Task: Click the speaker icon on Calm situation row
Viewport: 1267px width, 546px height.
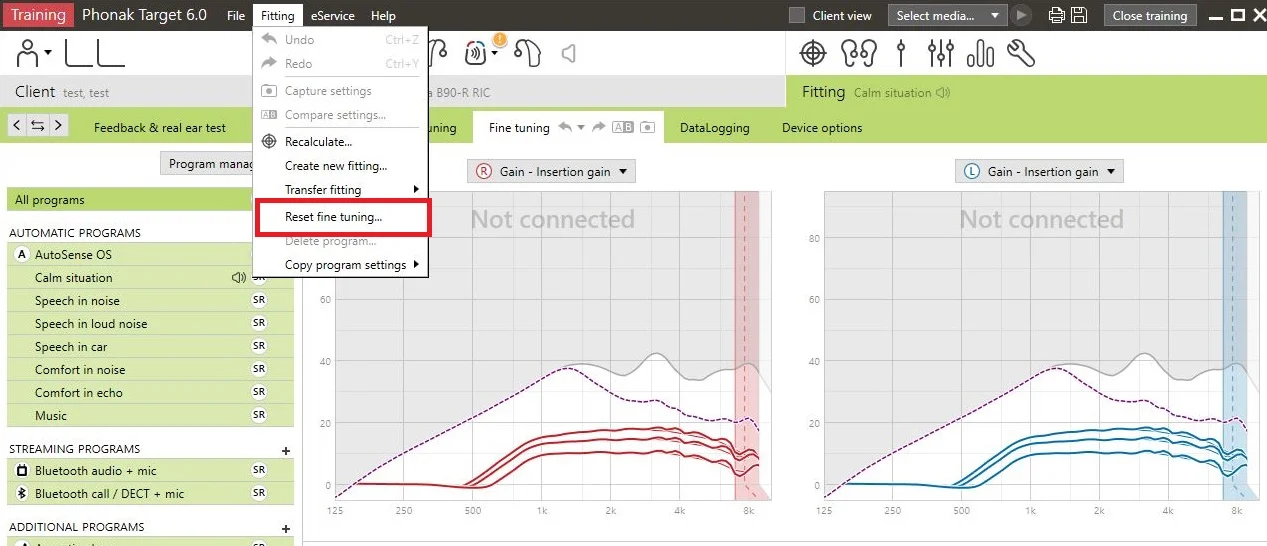Action: pyautogui.click(x=239, y=278)
